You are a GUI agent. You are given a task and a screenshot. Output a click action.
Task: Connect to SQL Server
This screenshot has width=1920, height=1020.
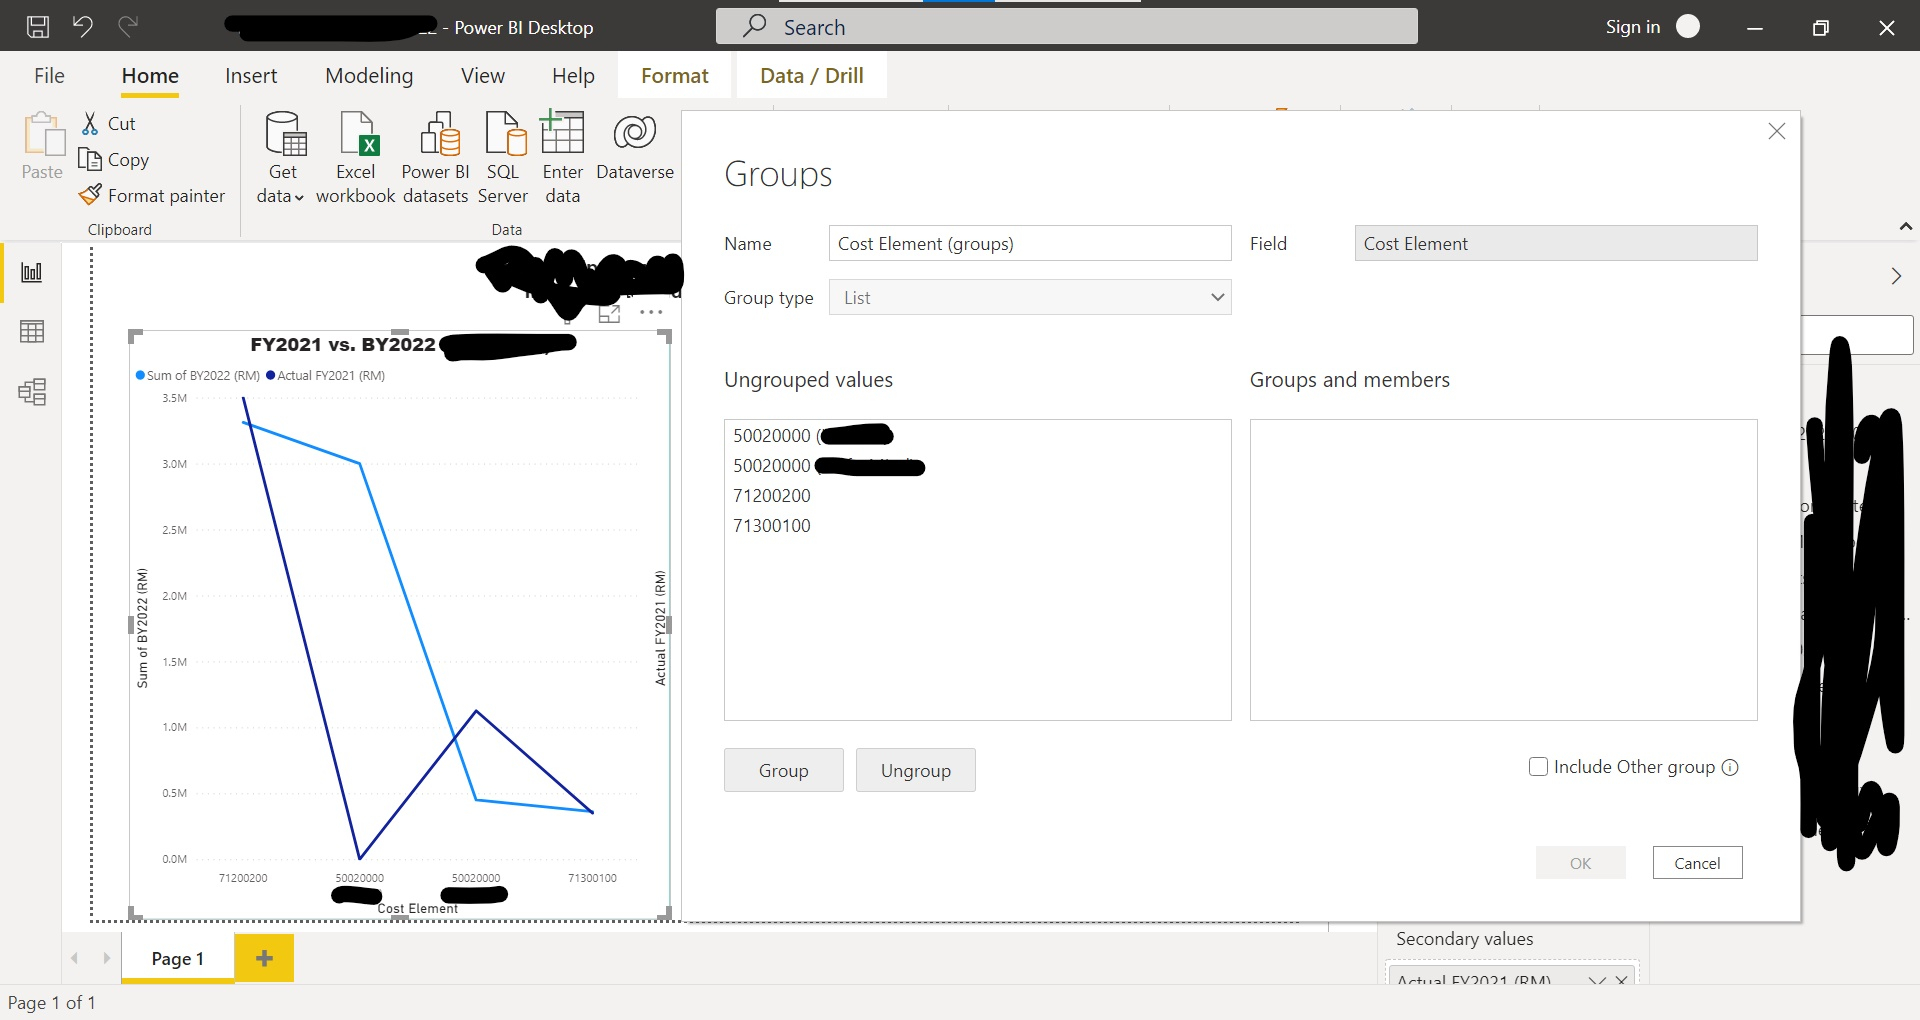point(503,155)
